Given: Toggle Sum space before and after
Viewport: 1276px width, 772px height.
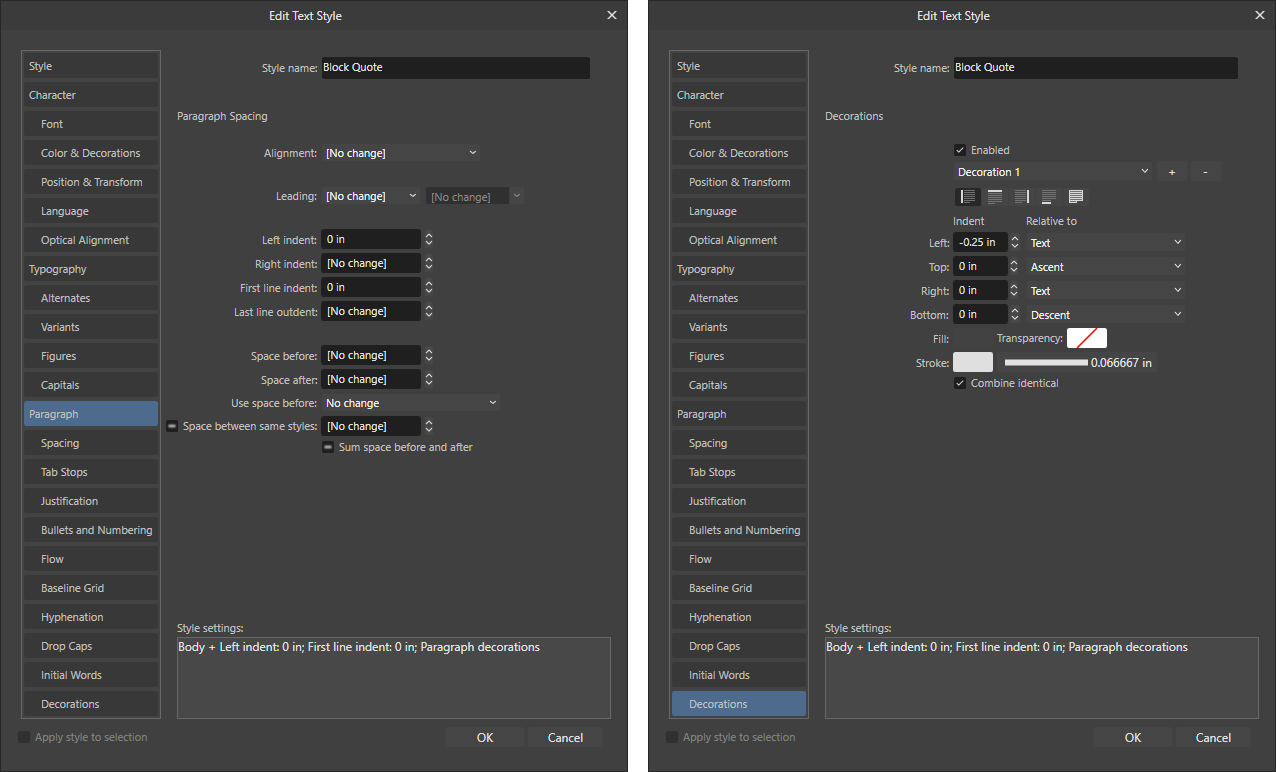Looking at the screenshot, I should (x=328, y=446).
